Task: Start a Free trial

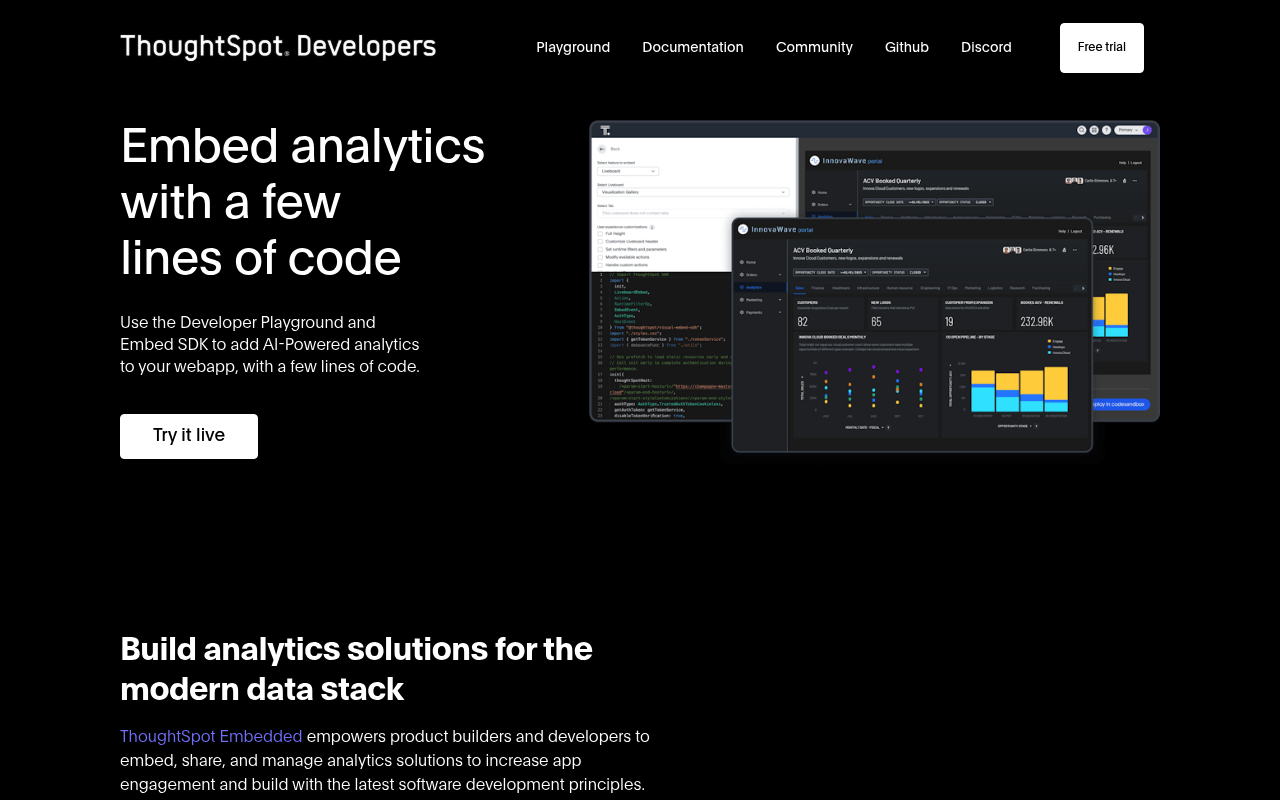Action: (x=1102, y=48)
